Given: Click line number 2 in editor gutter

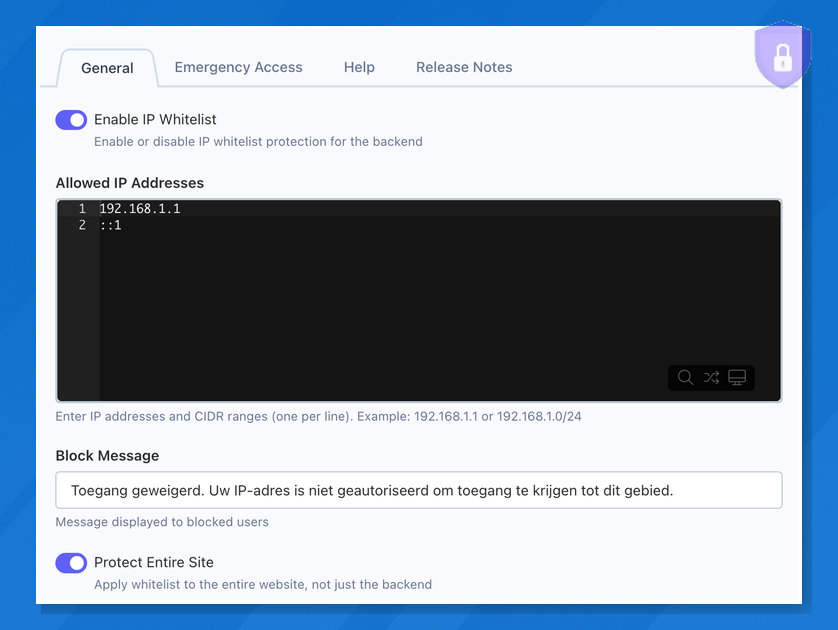Looking at the screenshot, I should point(81,225).
